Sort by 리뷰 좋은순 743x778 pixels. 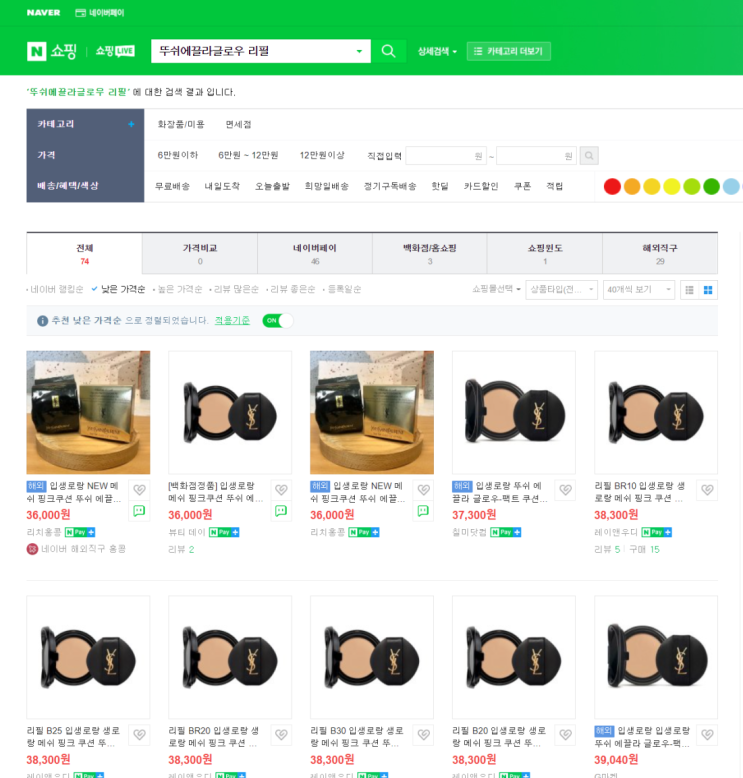pyautogui.click(x=293, y=289)
